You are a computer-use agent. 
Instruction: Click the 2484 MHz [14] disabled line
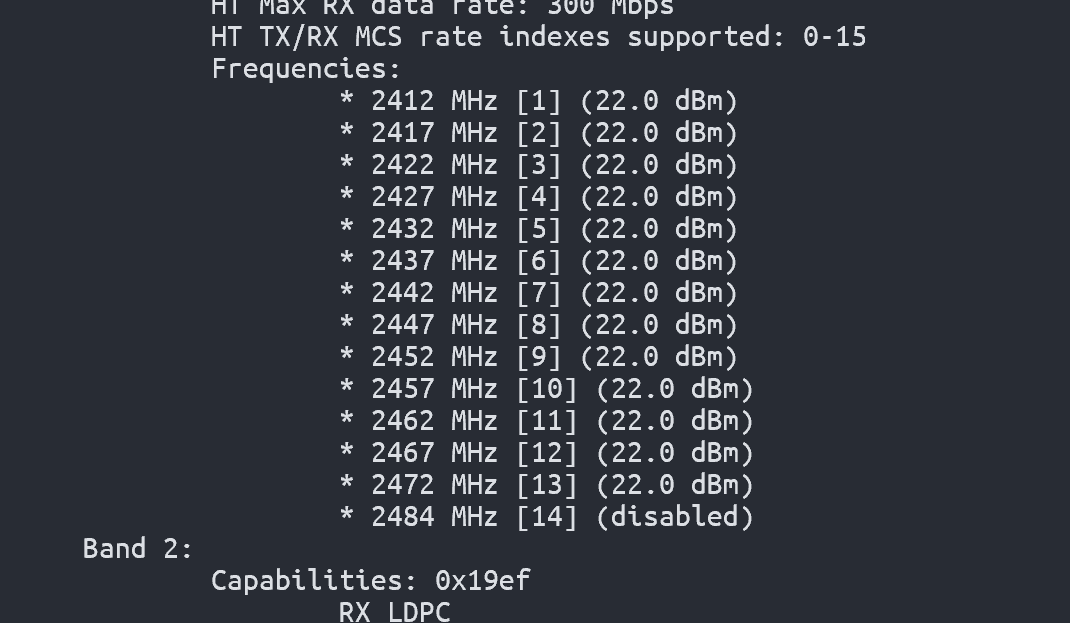[547, 517]
